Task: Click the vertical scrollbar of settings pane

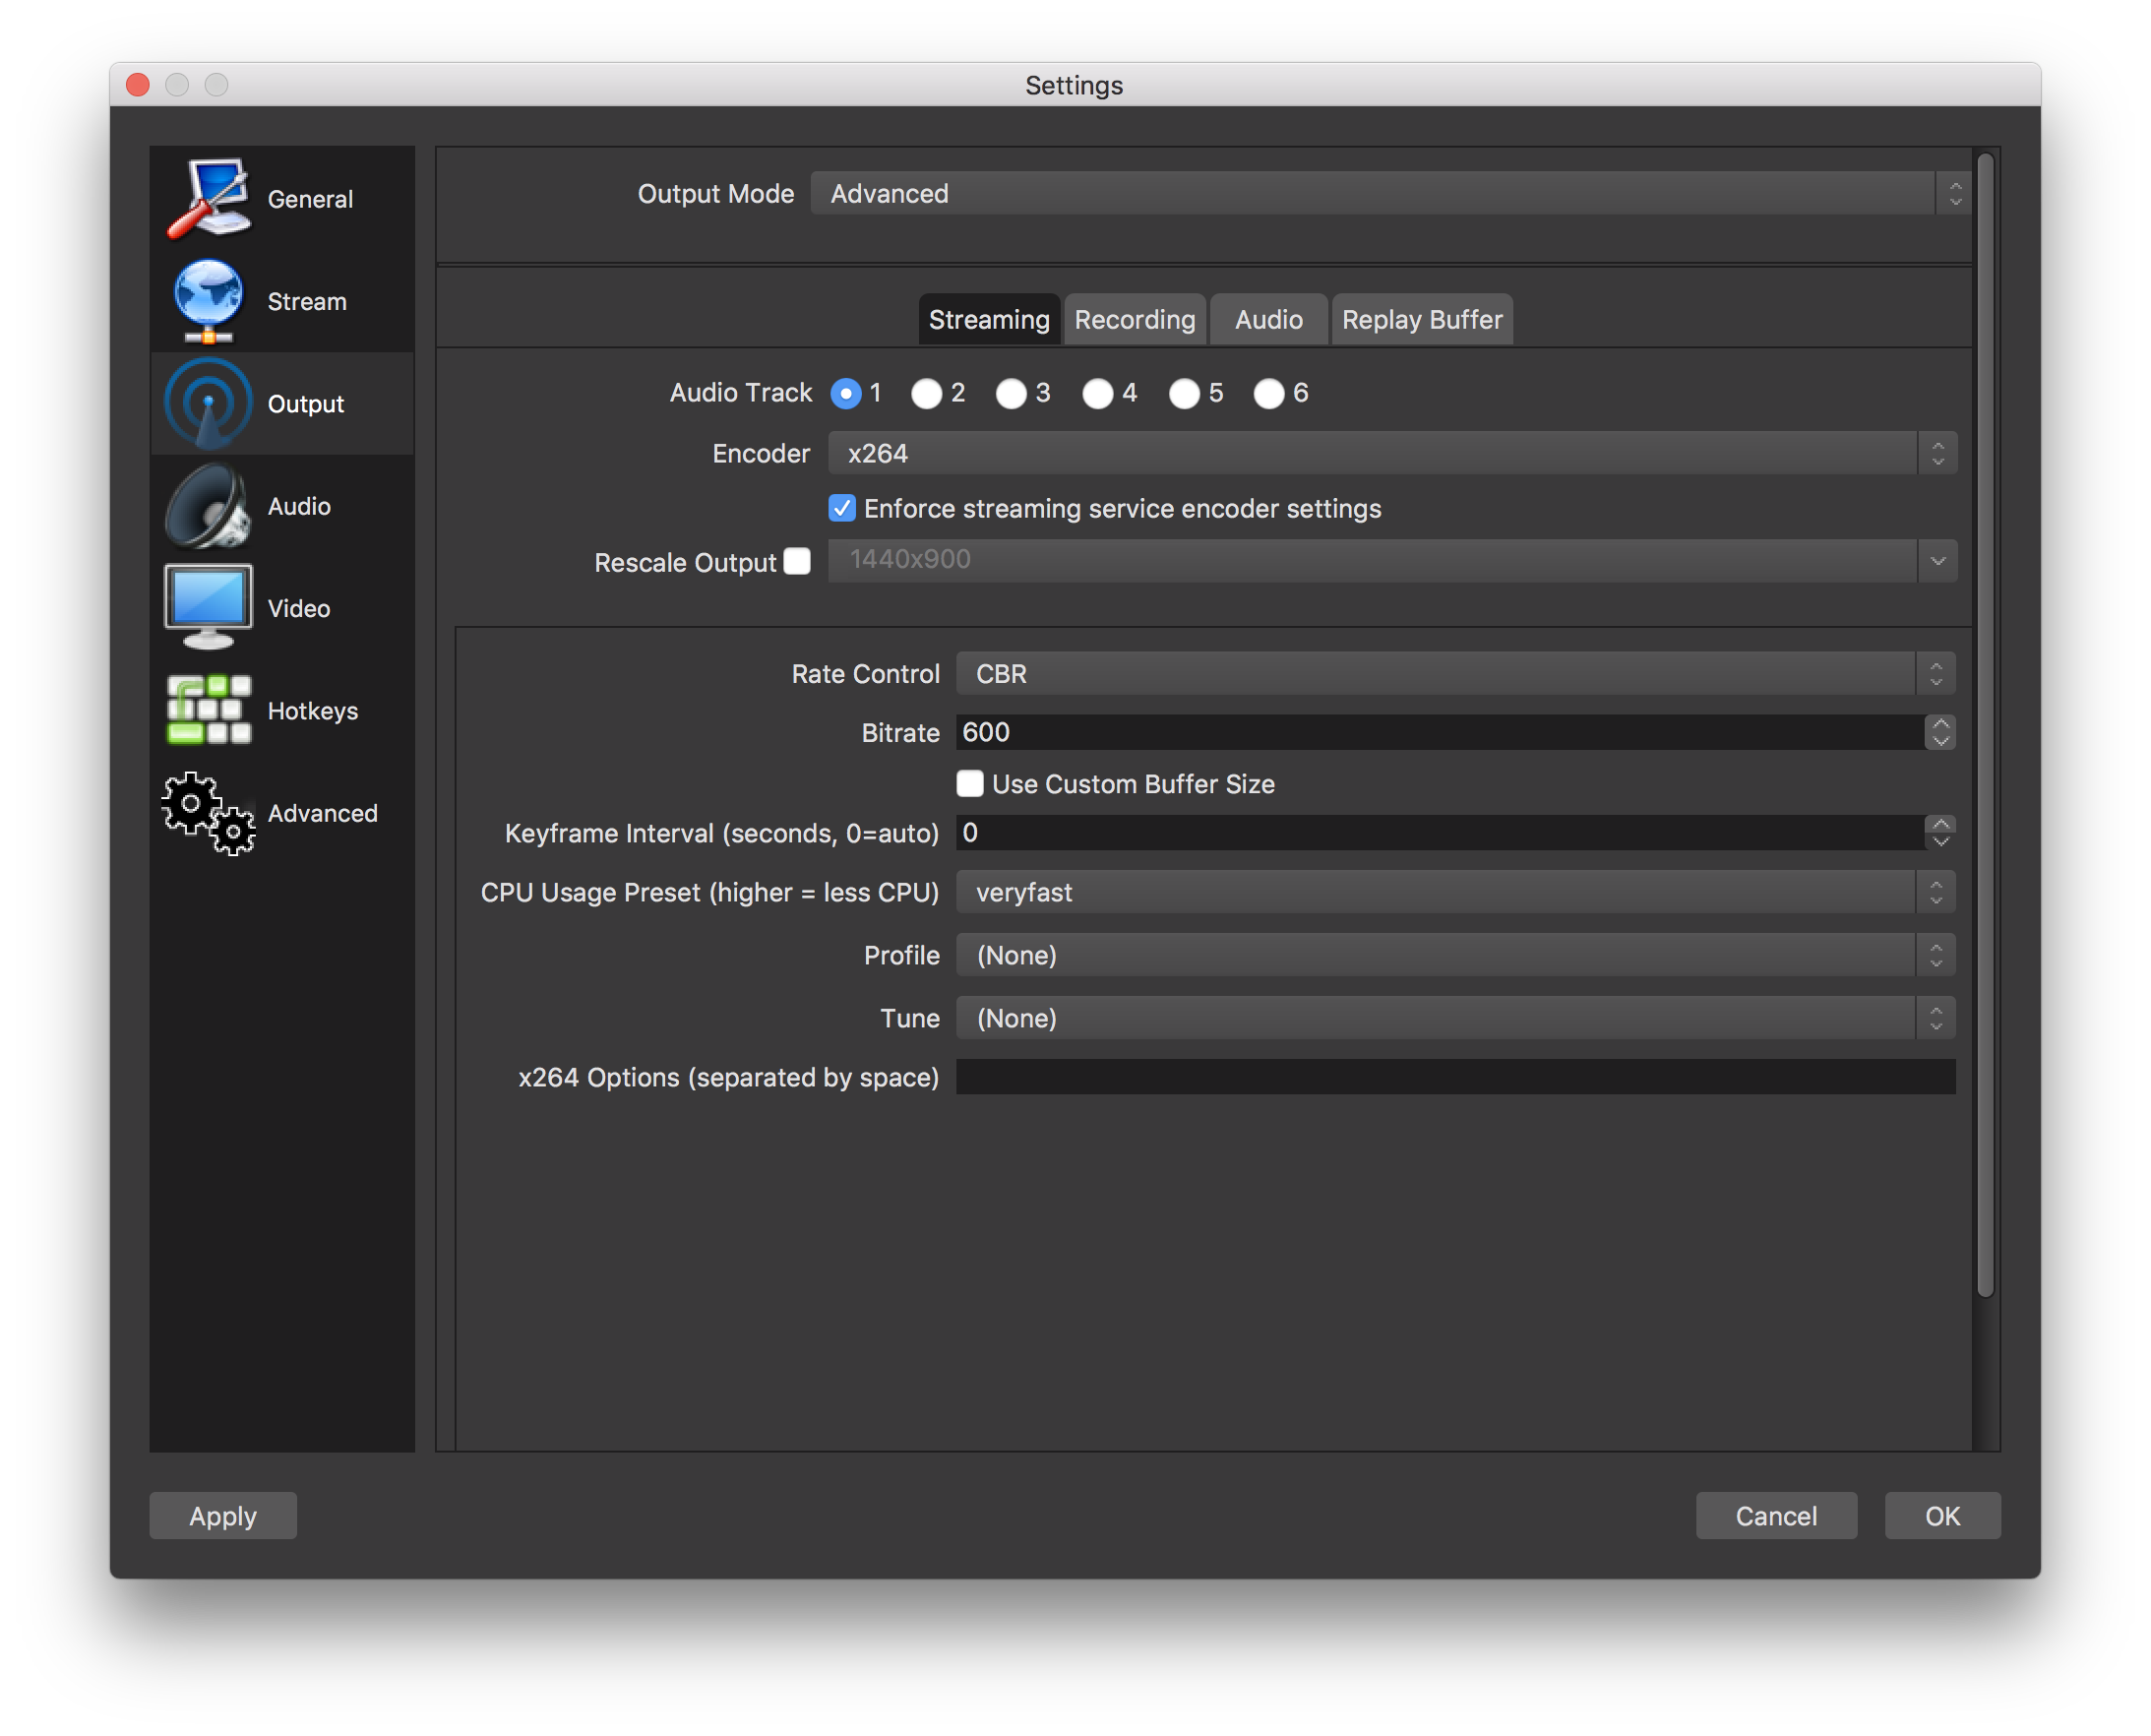Action: (1985, 724)
